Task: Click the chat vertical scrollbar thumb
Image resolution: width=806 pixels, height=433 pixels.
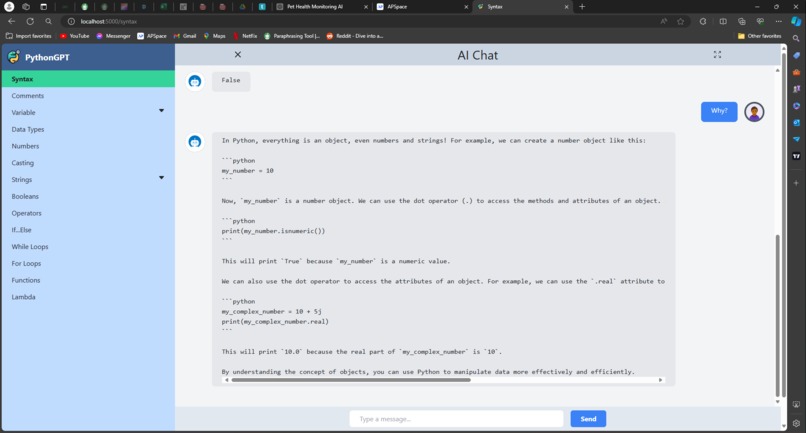Action: [777, 315]
